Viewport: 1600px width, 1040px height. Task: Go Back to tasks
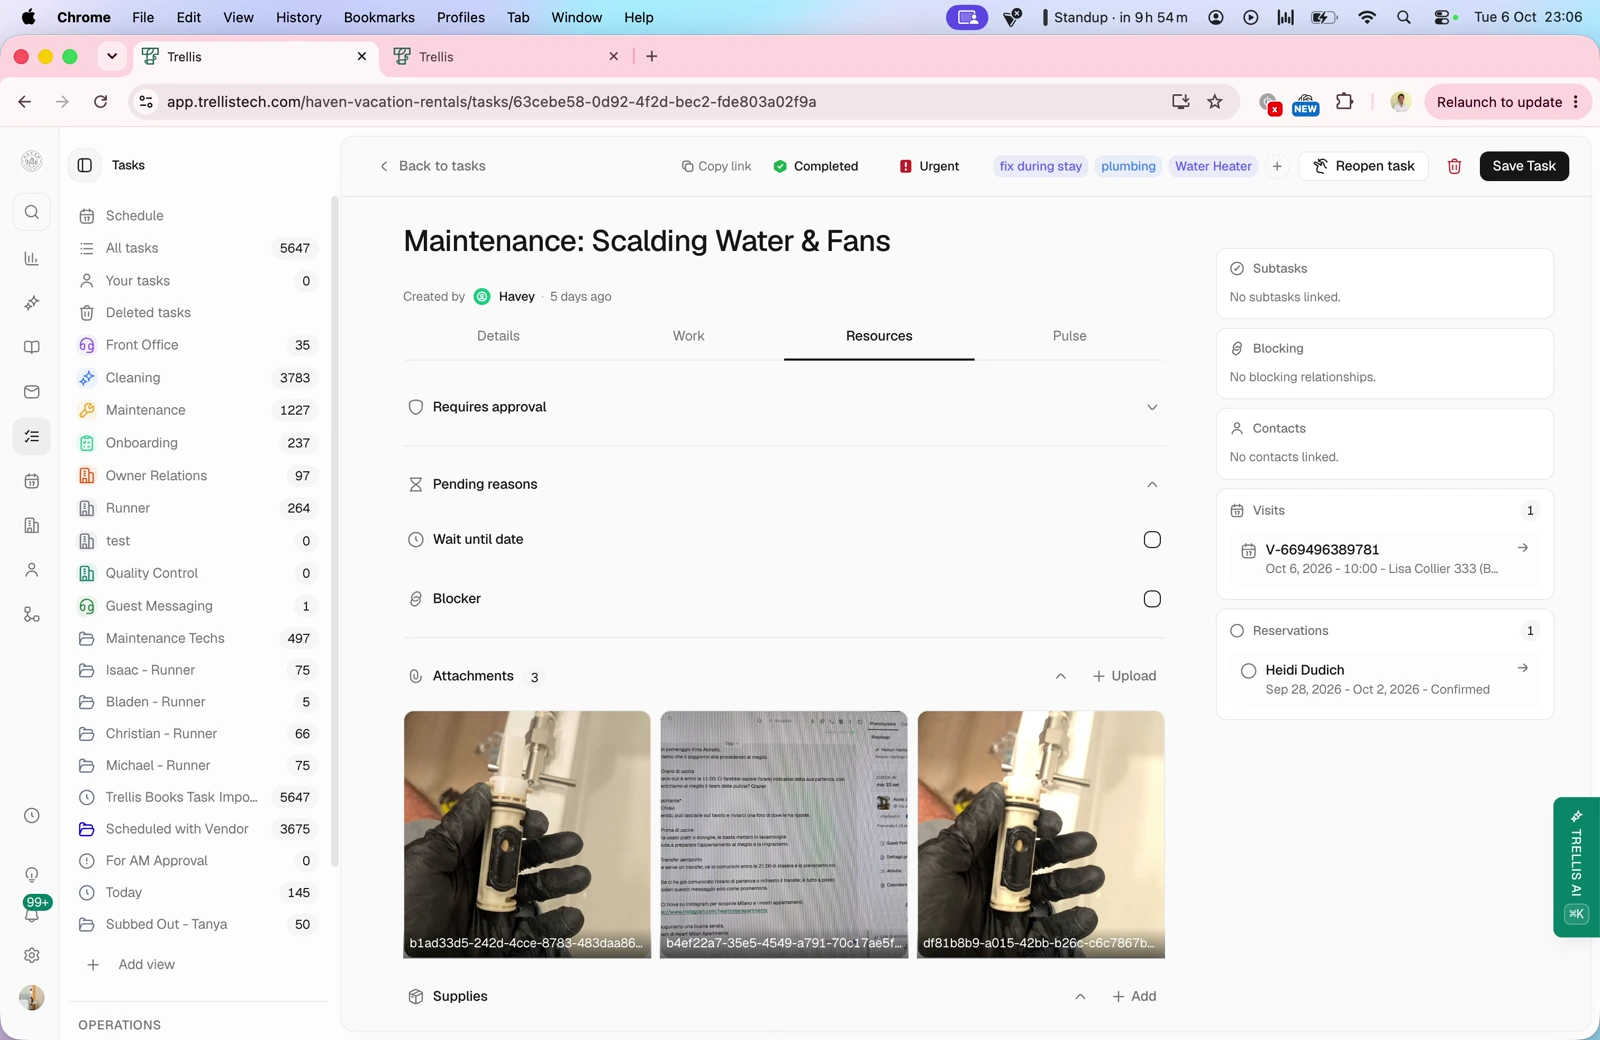(x=432, y=166)
